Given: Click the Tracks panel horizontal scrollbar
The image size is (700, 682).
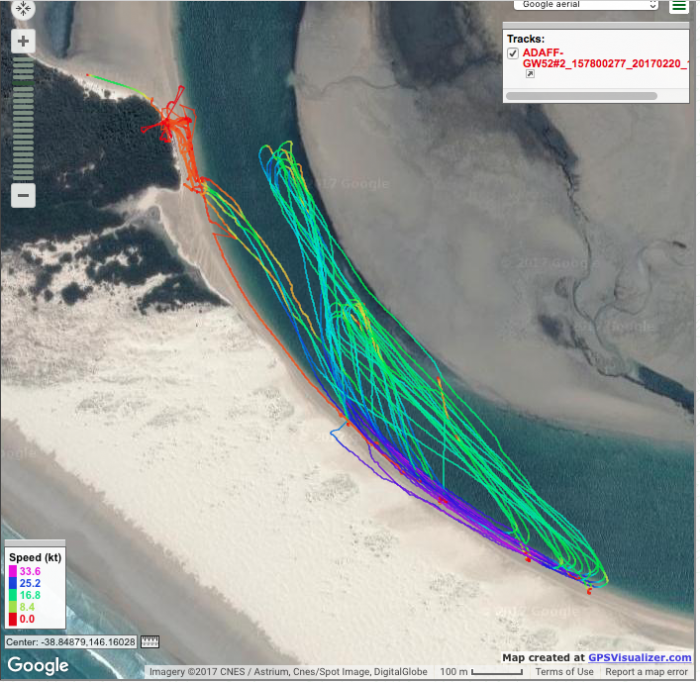Looking at the screenshot, I should (581, 96).
